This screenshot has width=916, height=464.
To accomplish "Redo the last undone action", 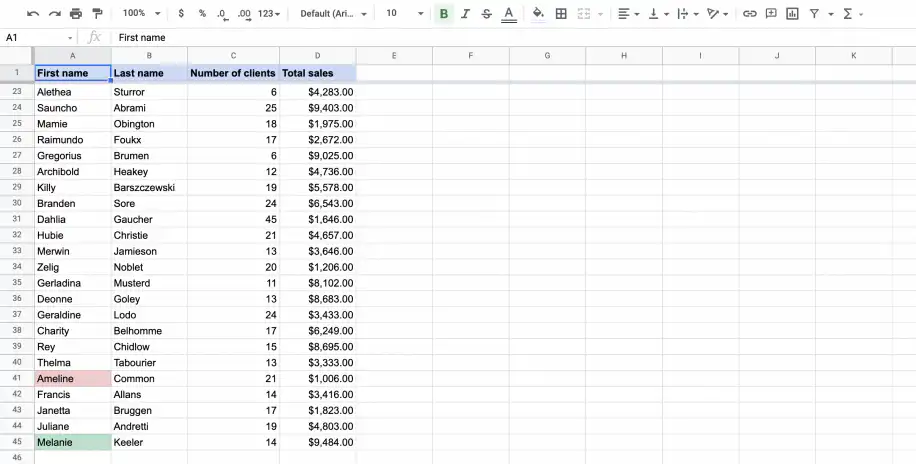I will click(54, 13).
